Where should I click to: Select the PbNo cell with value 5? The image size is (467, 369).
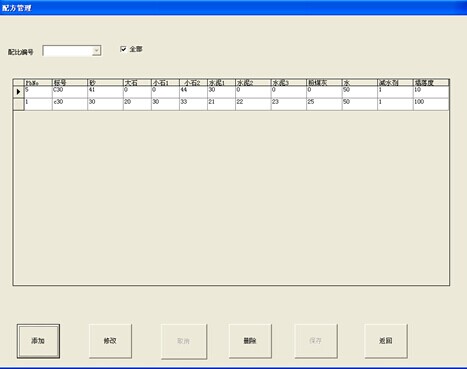pyautogui.click(x=38, y=92)
